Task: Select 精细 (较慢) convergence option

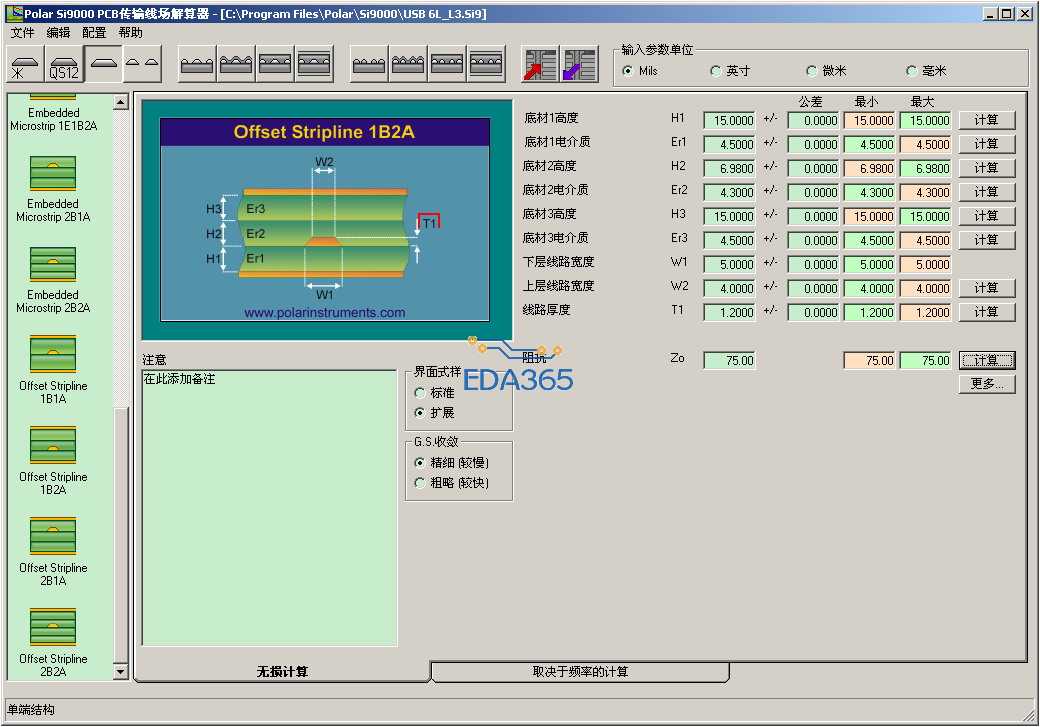Action: [x=419, y=463]
